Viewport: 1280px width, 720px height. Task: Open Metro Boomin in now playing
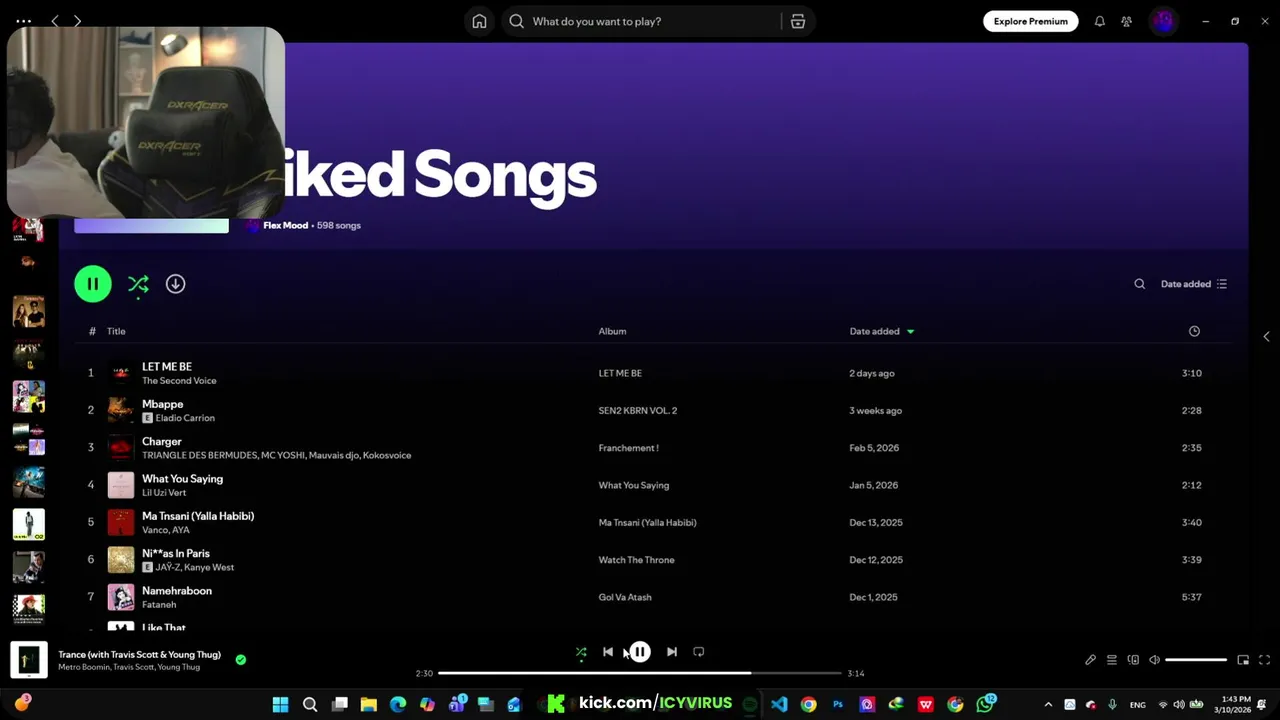[x=83, y=667]
